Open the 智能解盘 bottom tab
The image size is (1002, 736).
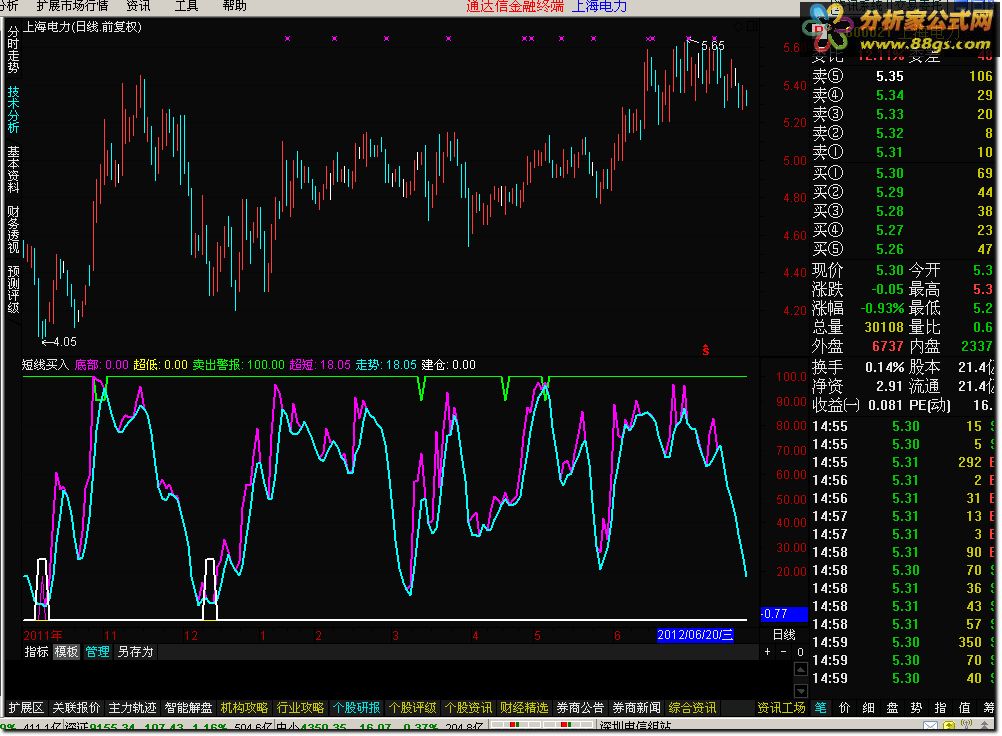tap(189, 708)
